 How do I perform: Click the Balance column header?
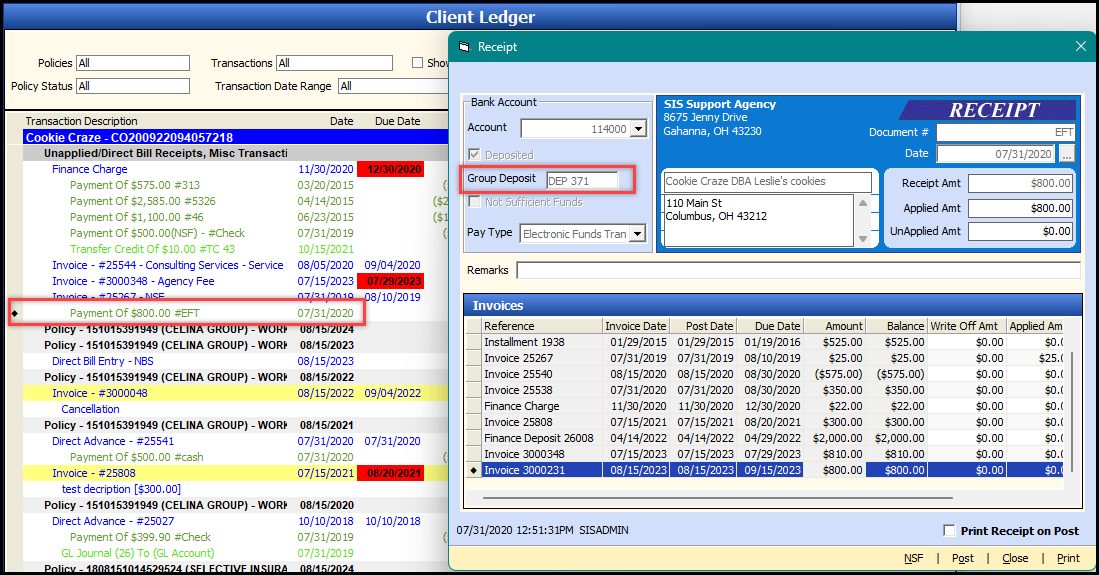click(896, 326)
